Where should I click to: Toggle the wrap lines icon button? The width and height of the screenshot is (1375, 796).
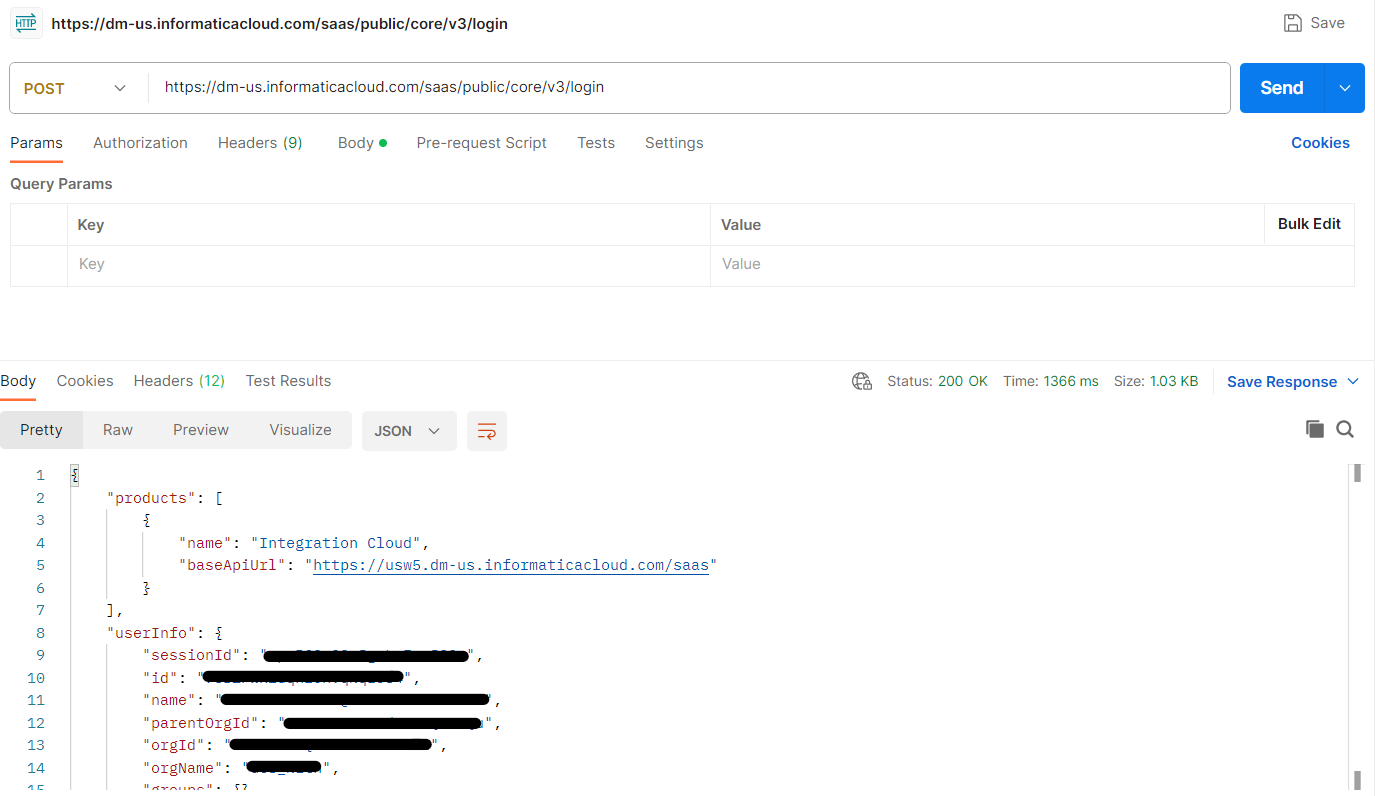tap(487, 431)
